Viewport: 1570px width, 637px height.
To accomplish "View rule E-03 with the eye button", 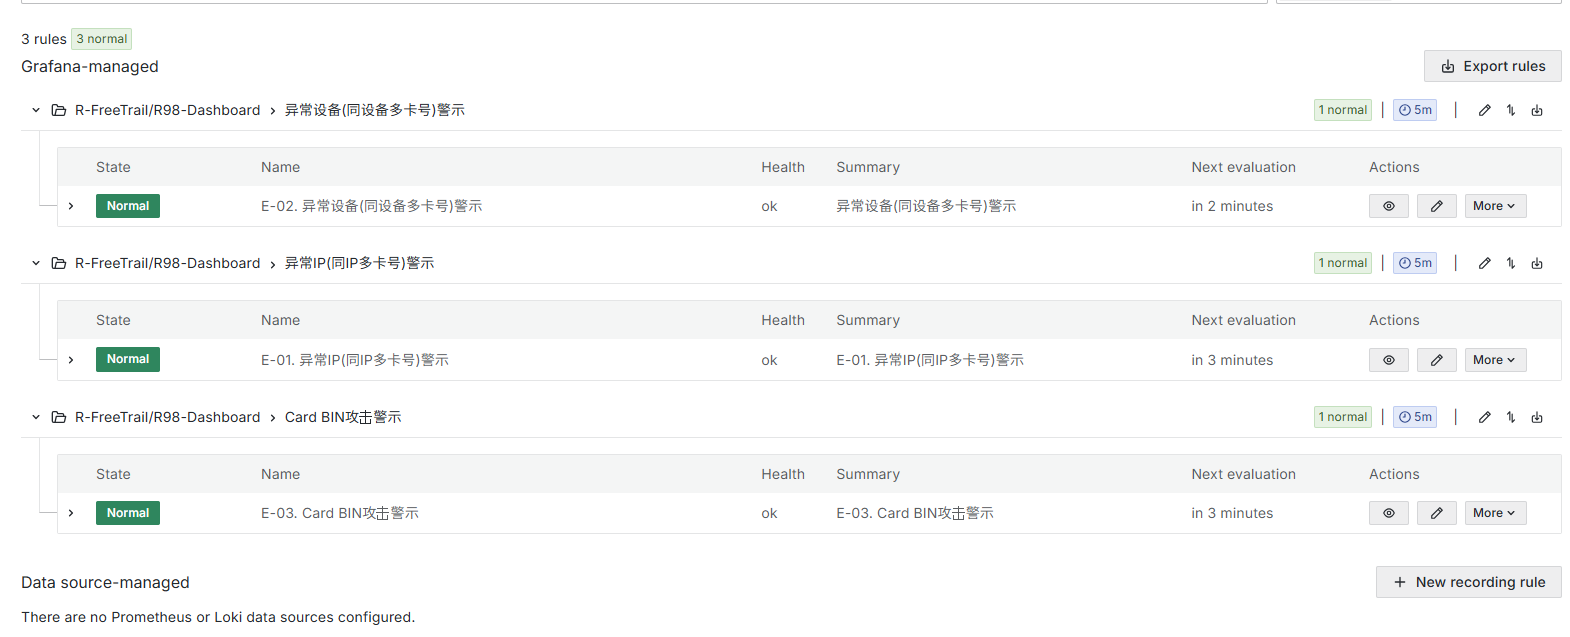I will point(1388,513).
